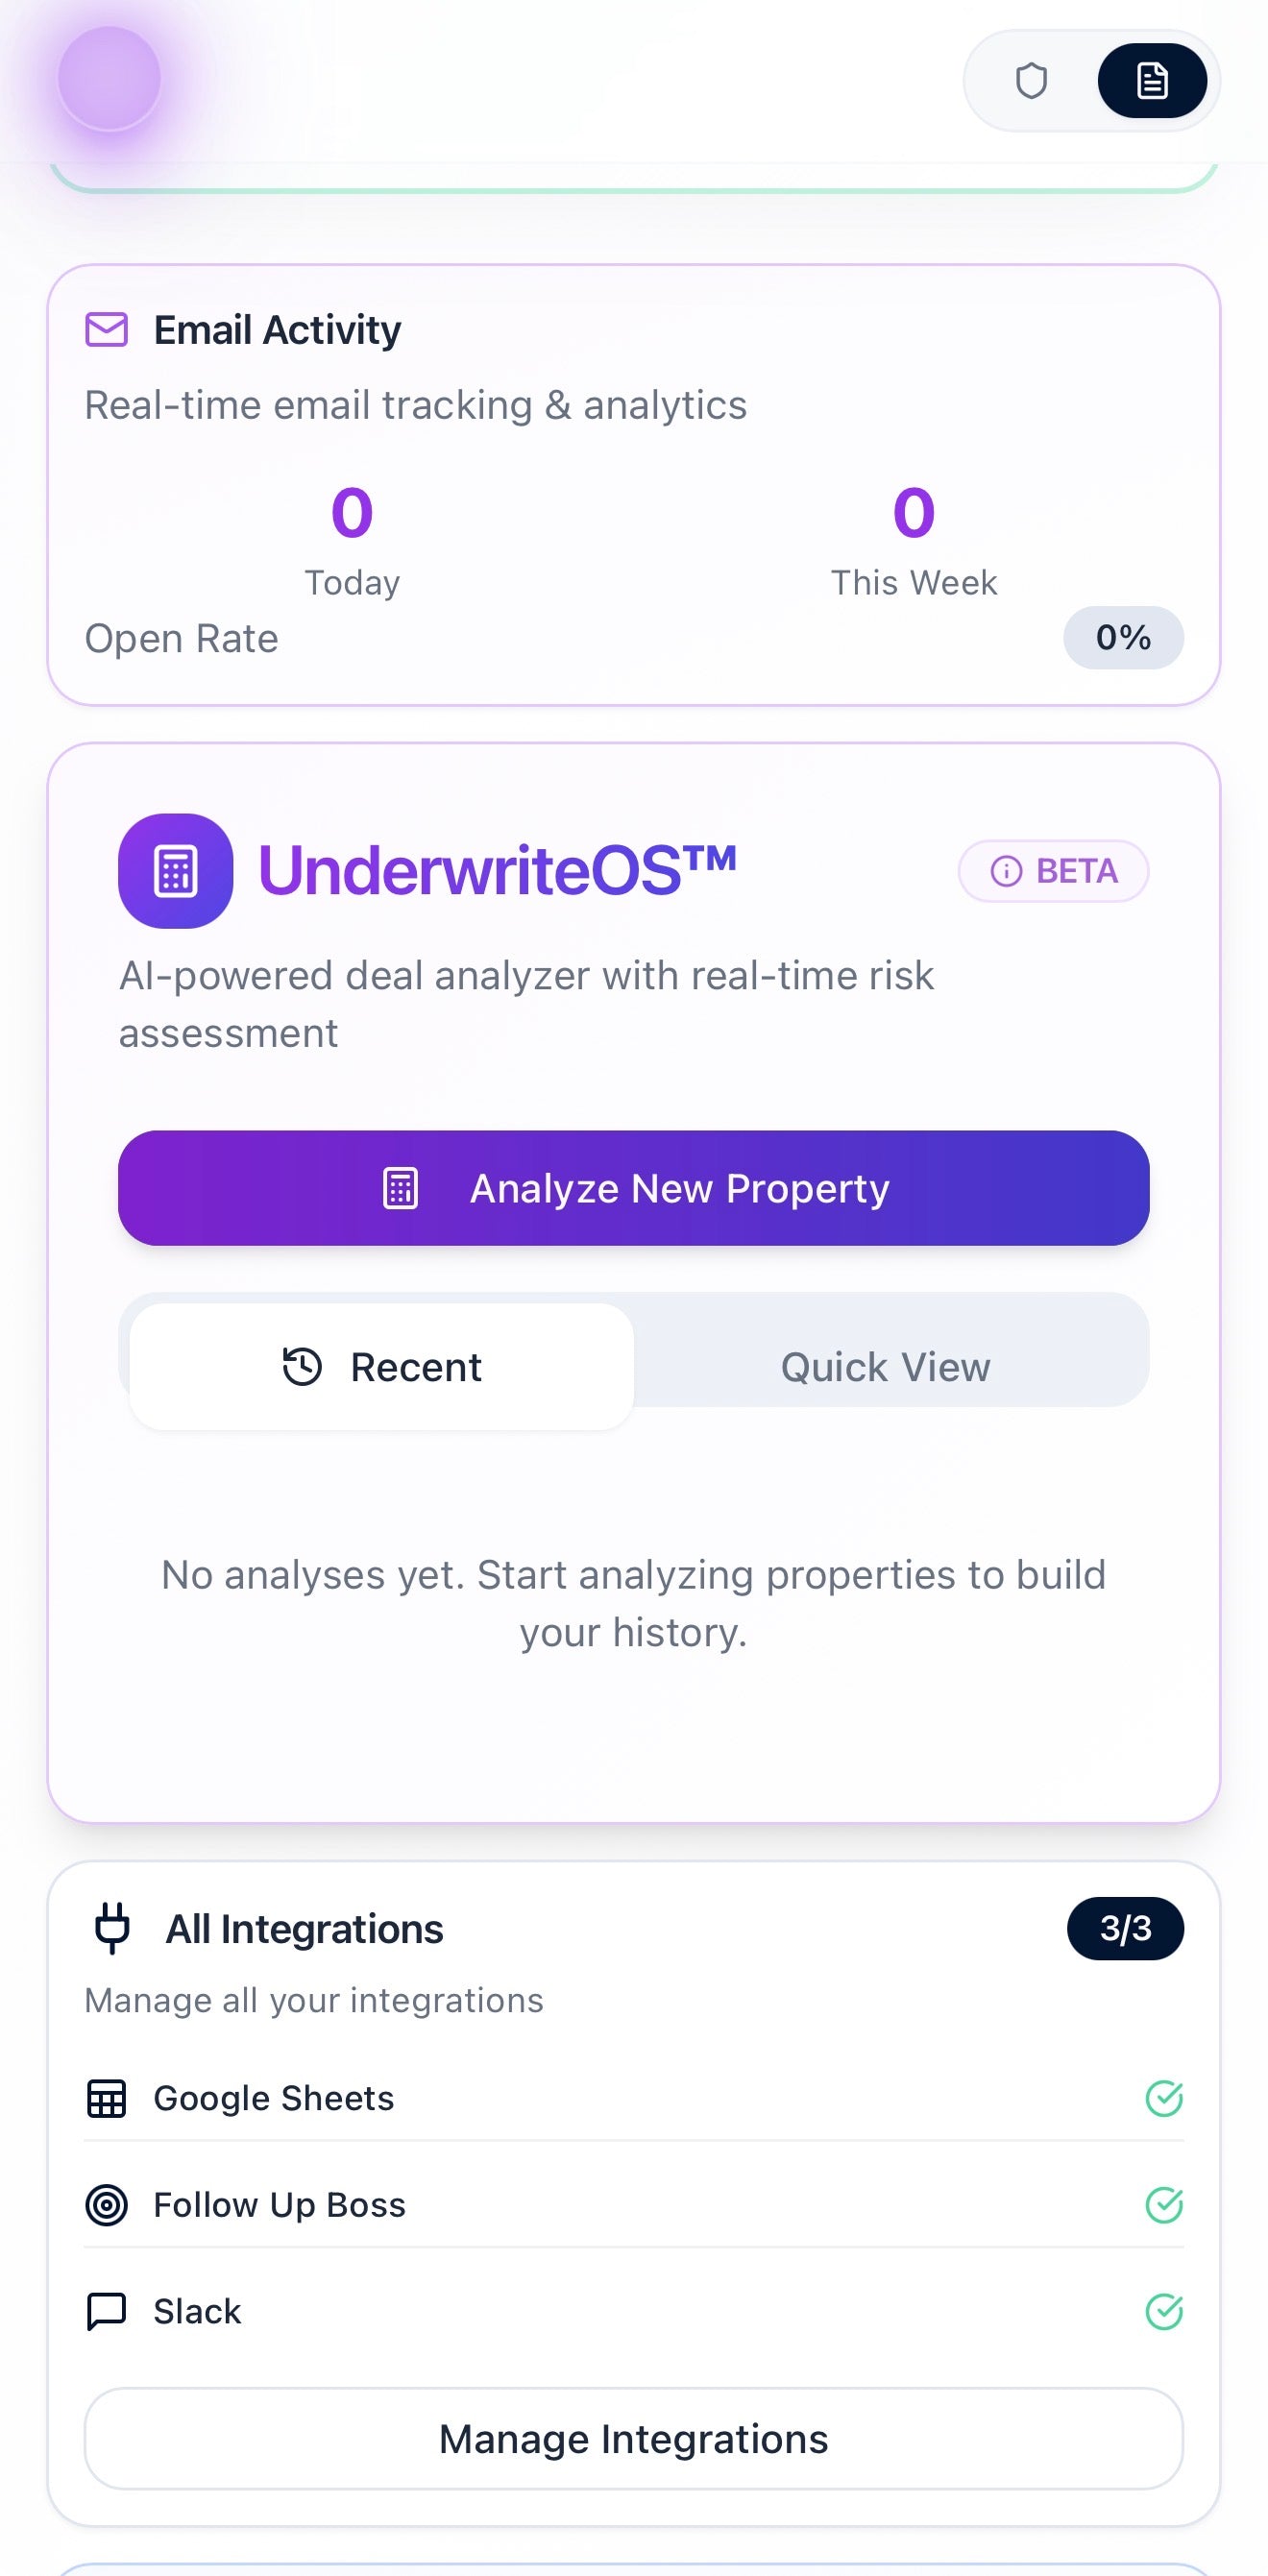1268x2576 pixels.
Task: Click the Slack speech bubble icon
Action: point(107,2311)
